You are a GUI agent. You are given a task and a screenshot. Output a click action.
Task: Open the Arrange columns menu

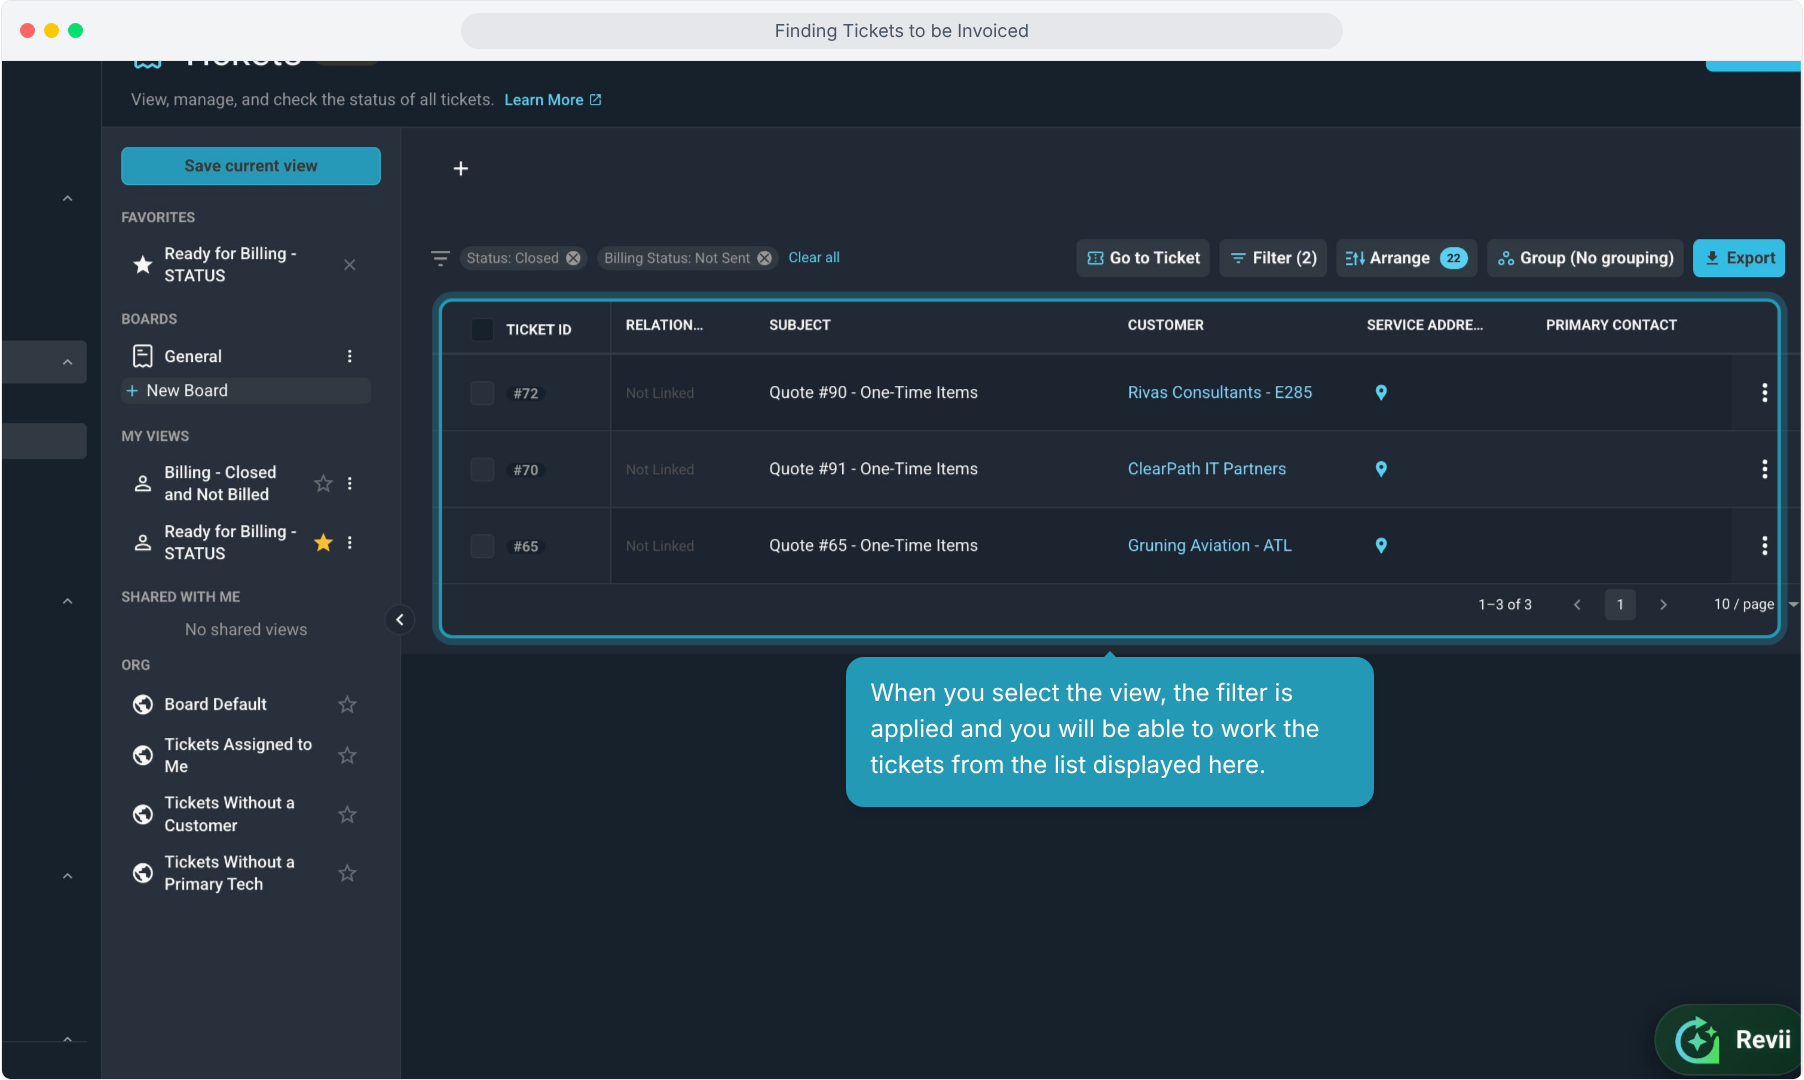(x=1405, y=258)
